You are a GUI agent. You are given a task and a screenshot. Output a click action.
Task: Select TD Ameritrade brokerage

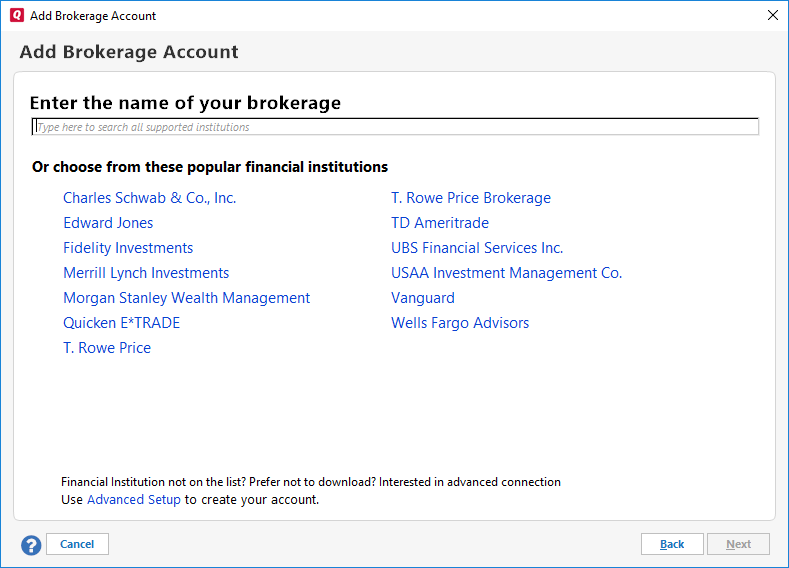(x=440, y=223)
